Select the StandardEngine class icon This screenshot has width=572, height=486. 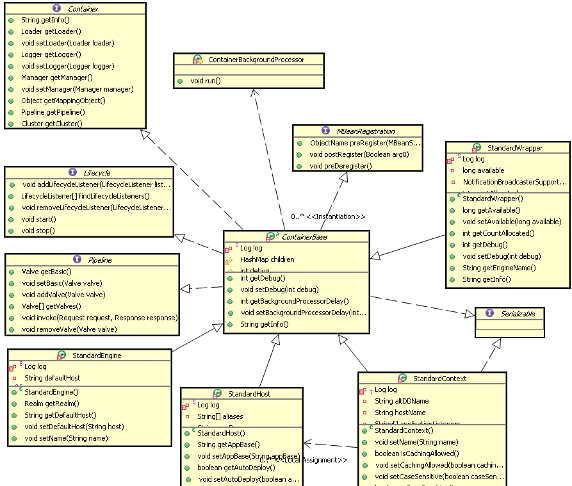tap(61, 355)
